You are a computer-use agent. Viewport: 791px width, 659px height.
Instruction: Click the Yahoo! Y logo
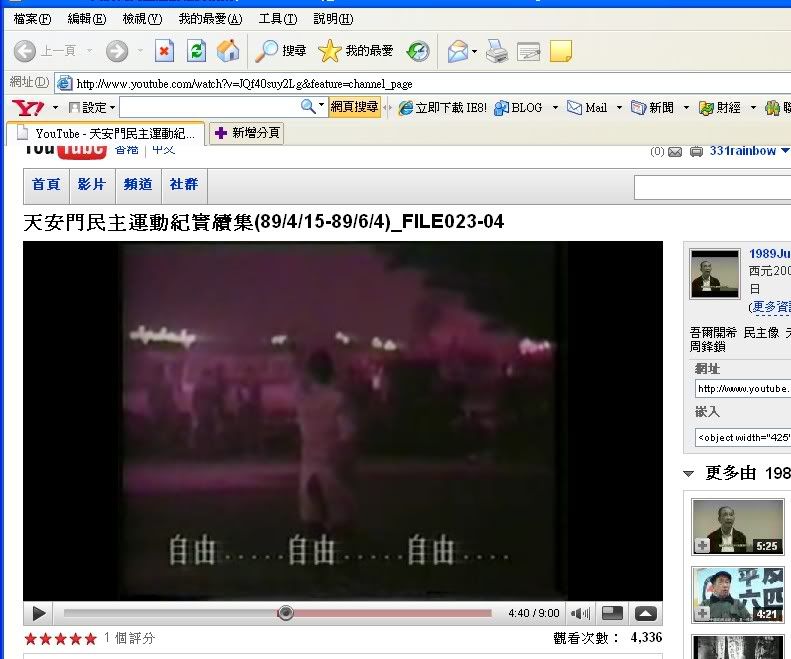click(x=28, y=107)
